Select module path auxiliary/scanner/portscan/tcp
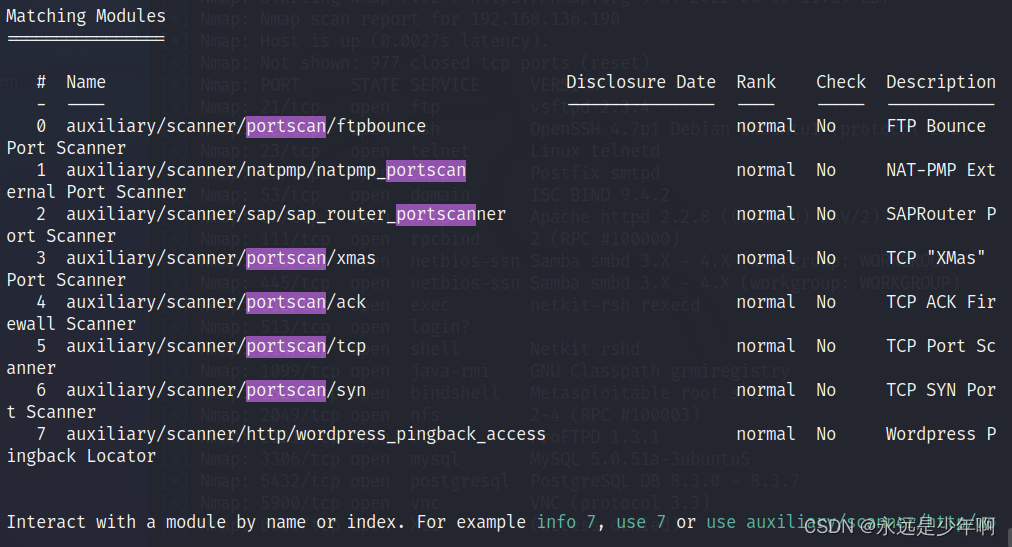The image size is (1012, 547). pyautogui.click(x=216, y=346)
